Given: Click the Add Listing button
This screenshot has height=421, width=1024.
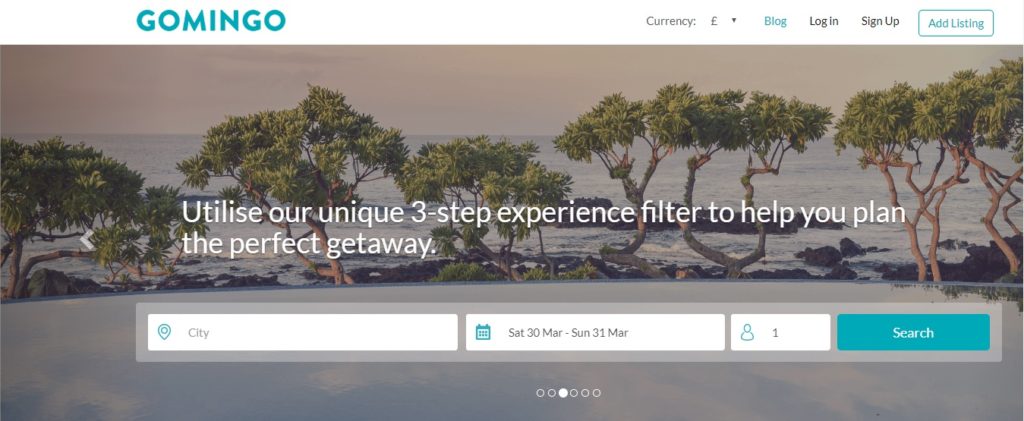Looking at the screenshot, I should 955,23.
